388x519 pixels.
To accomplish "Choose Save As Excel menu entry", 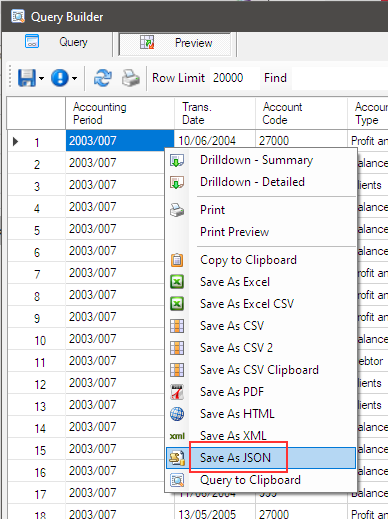I will (261, 282).
